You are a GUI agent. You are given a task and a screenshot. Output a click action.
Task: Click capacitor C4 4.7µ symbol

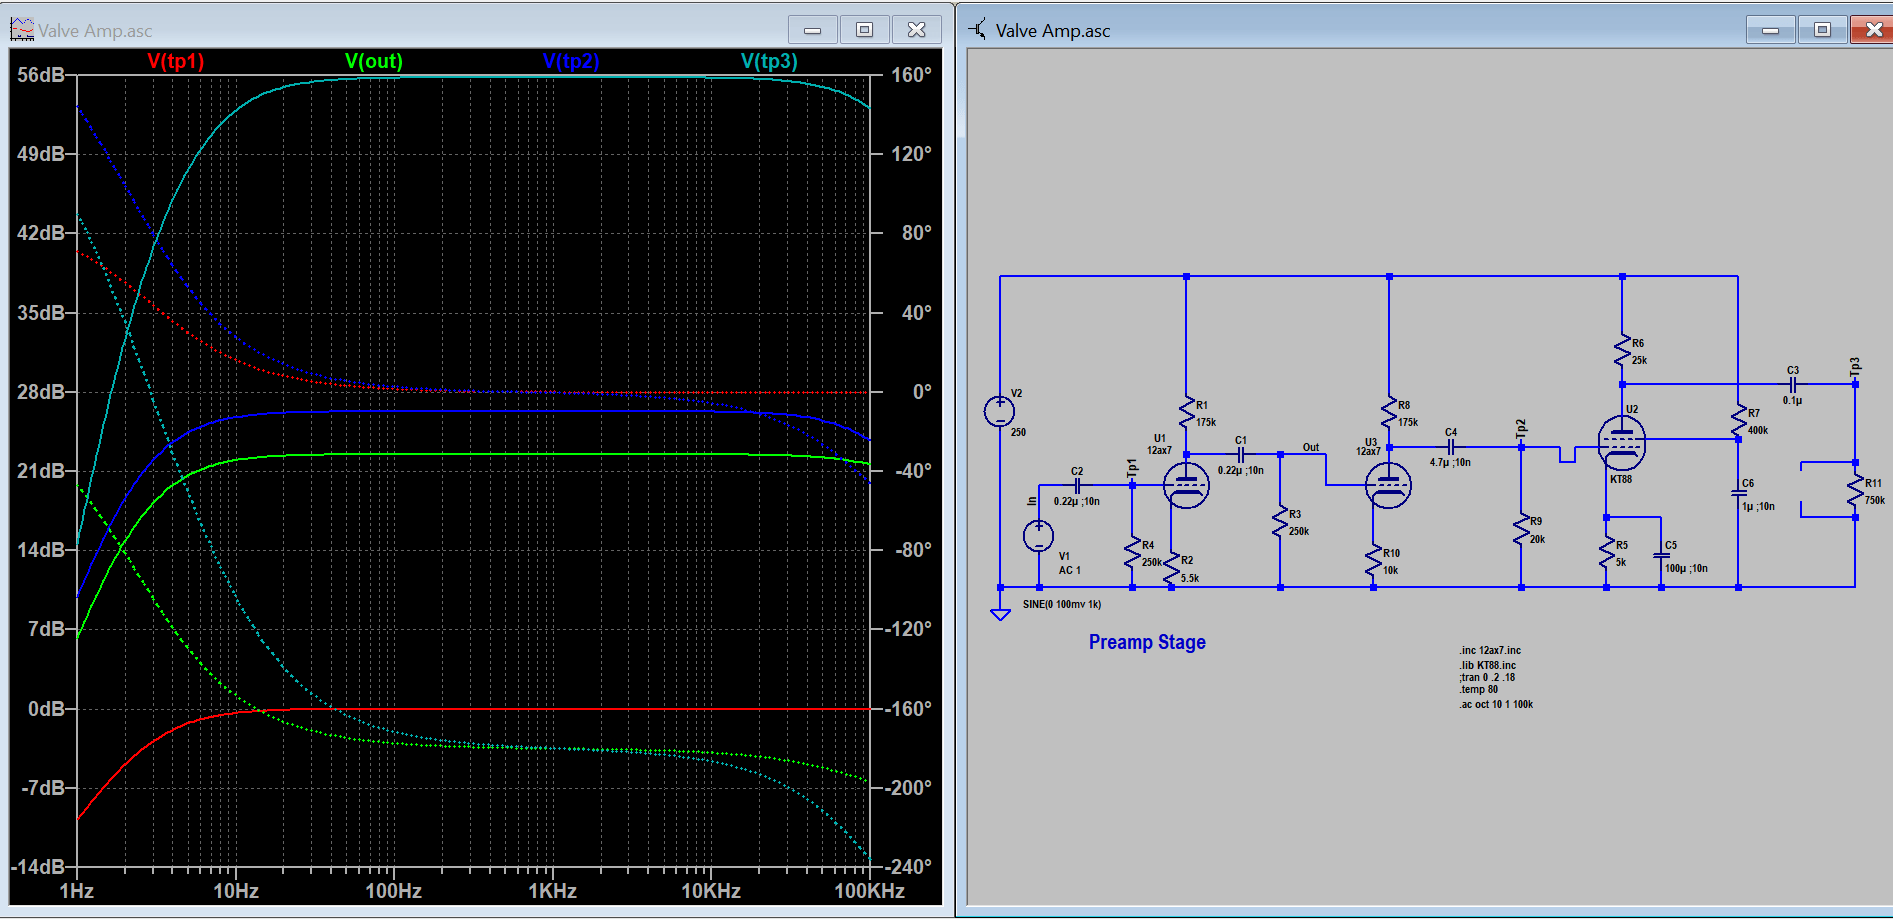click(1451, 447)
